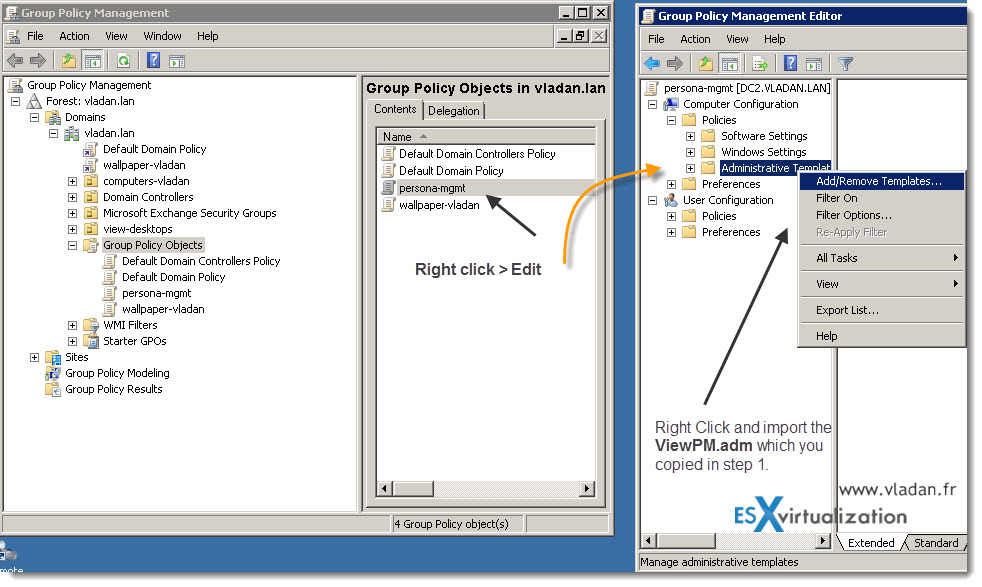Screen dimensions: 982x587
Task: Click persona-mgmt GPO icon in Contents list
Action: 388,187
